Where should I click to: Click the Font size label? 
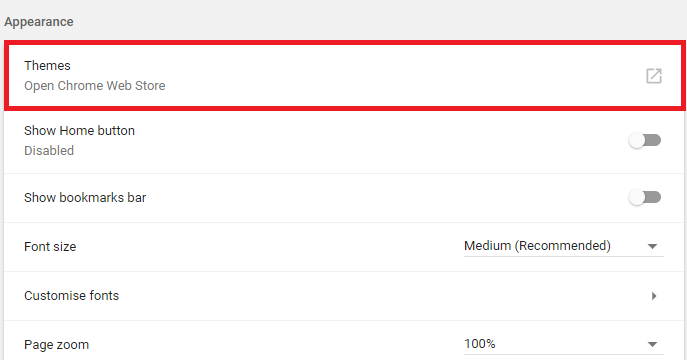pyautogui.click(x=50, y=247)
